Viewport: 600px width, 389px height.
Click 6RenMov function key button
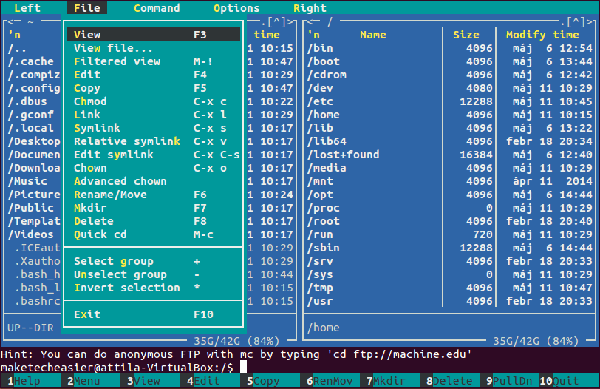coord(330,381)
